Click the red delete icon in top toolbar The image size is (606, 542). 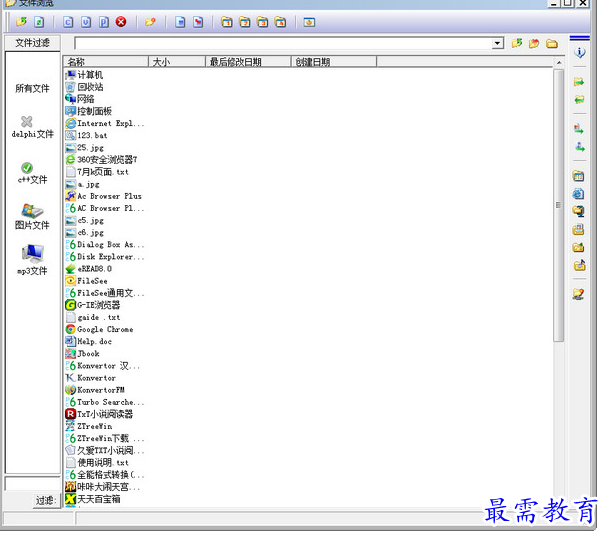tap(120, 21)
